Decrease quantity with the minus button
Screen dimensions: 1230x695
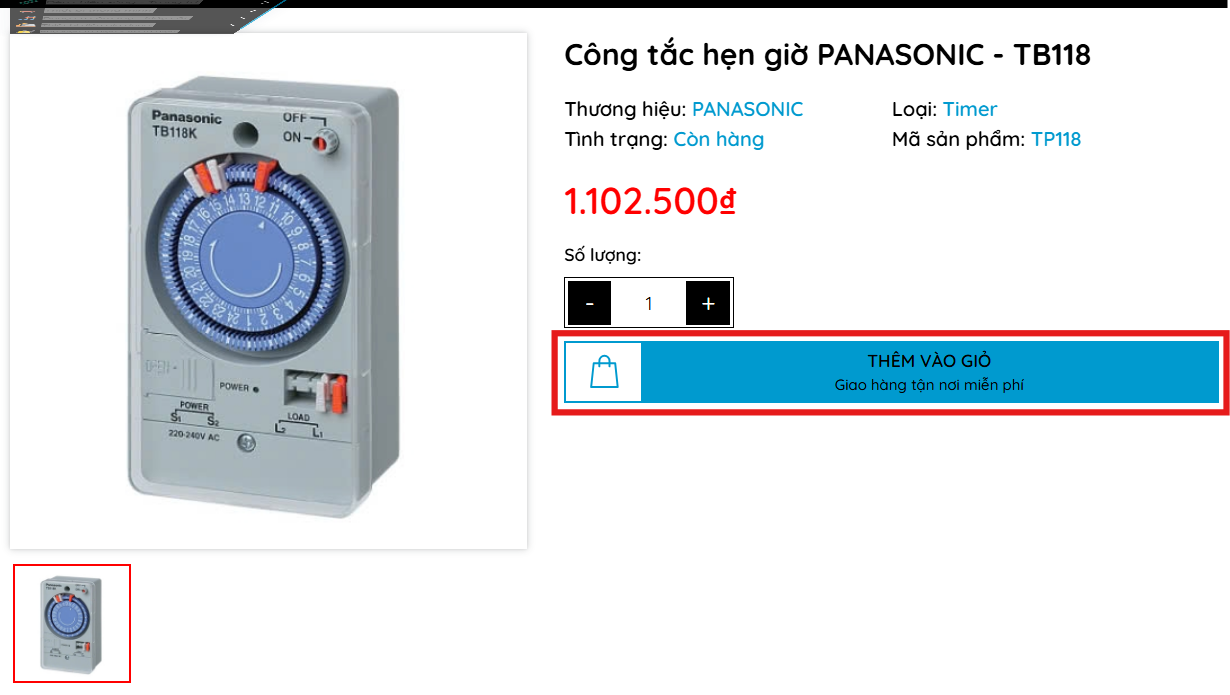point(590,303)
